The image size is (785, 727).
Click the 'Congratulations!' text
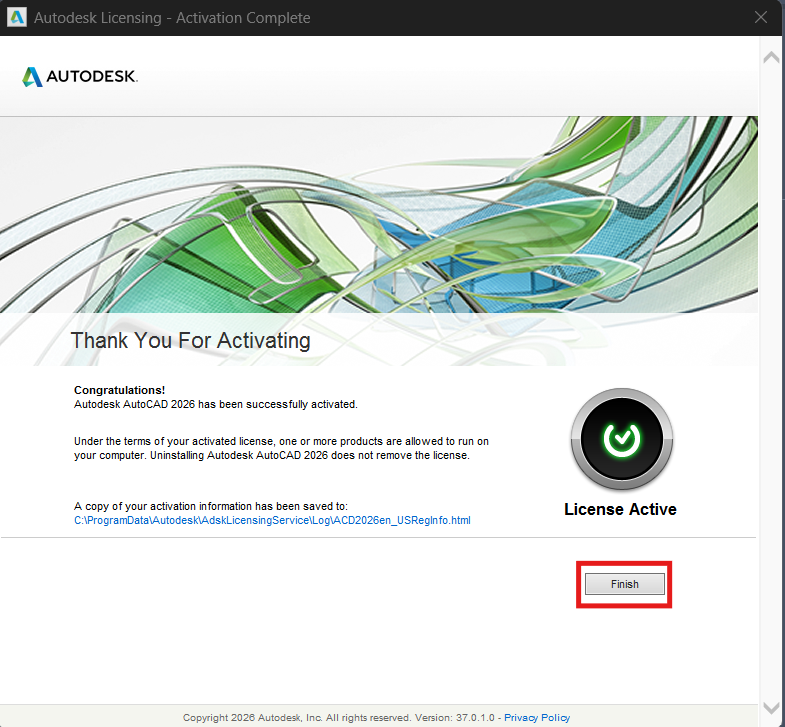pyautogui.click(x=120, y=390)
